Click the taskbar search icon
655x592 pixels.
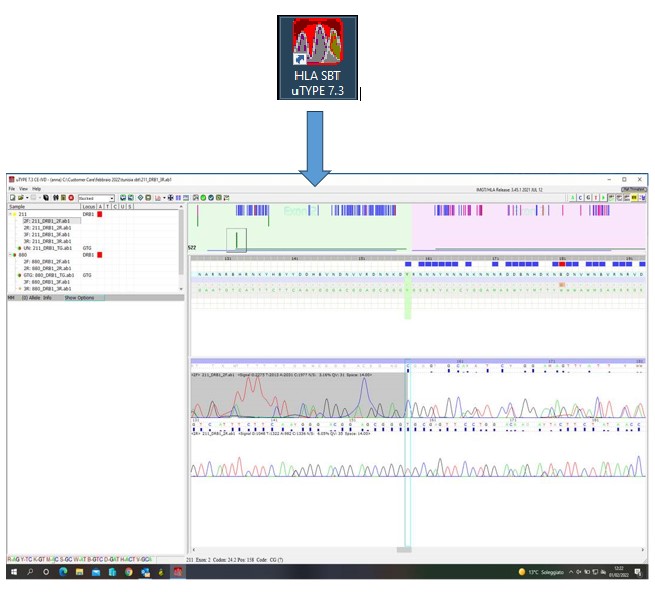31,572
